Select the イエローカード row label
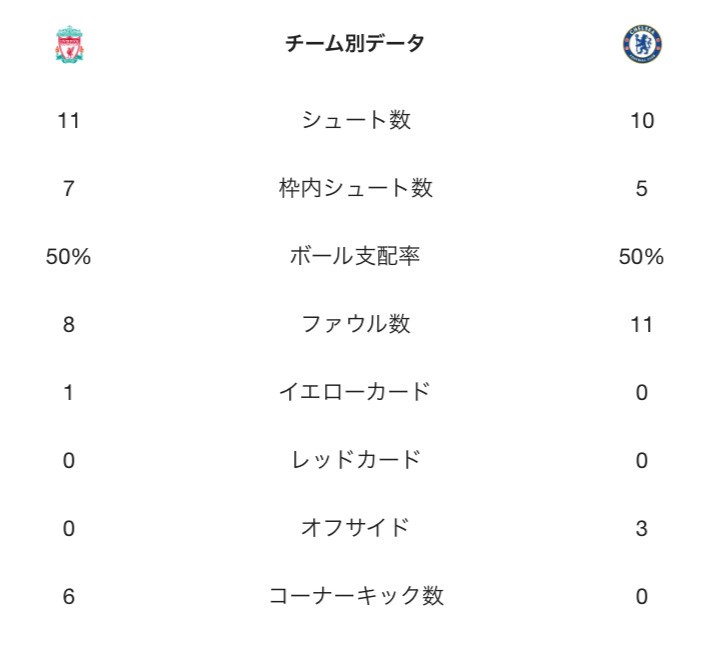Screen dimensions: 713x650 click(355, 392)
